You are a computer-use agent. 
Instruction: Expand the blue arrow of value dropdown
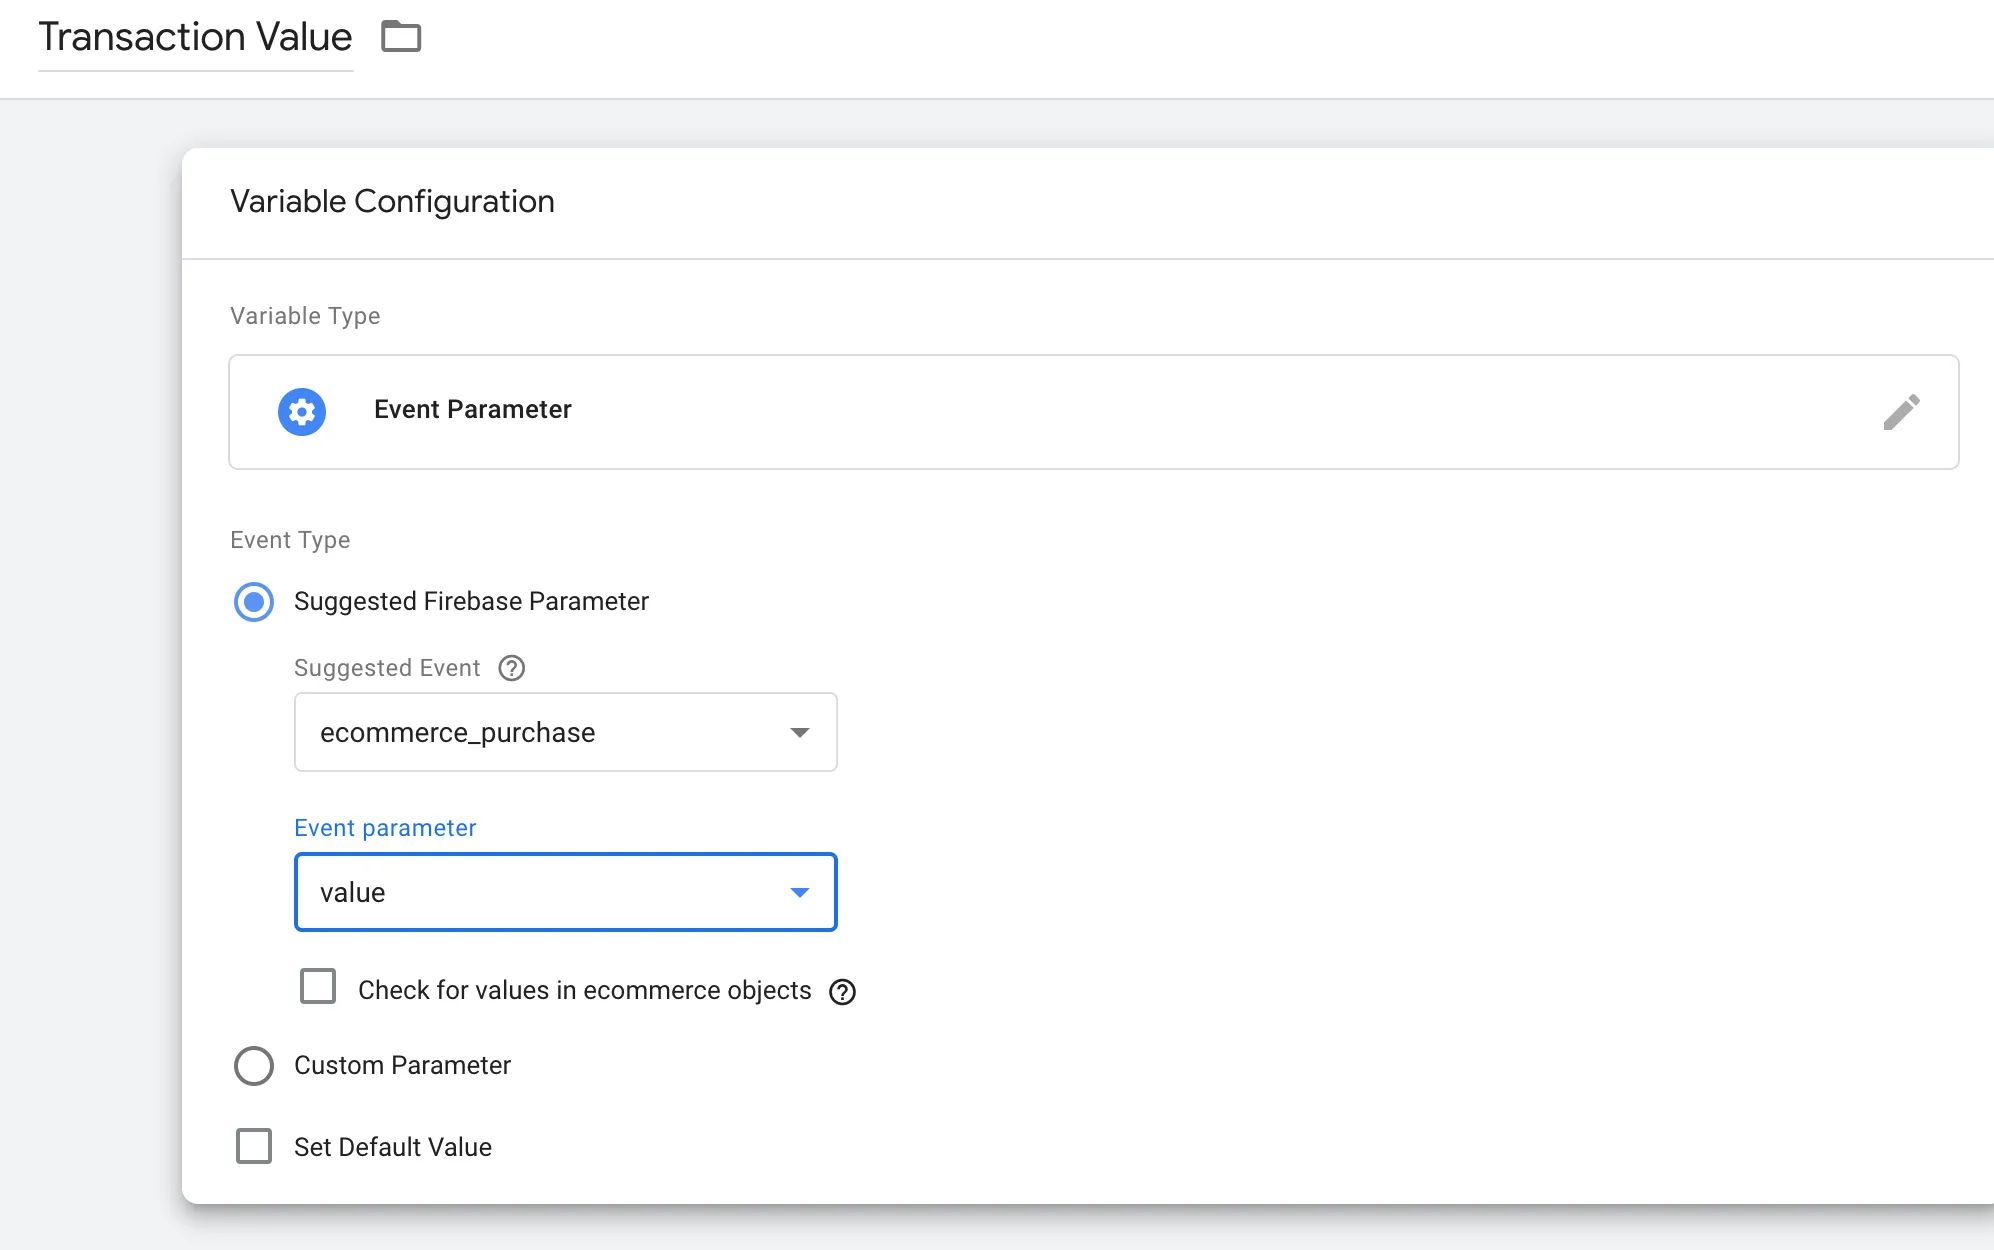pyautogui.click(x=799, y=892)
